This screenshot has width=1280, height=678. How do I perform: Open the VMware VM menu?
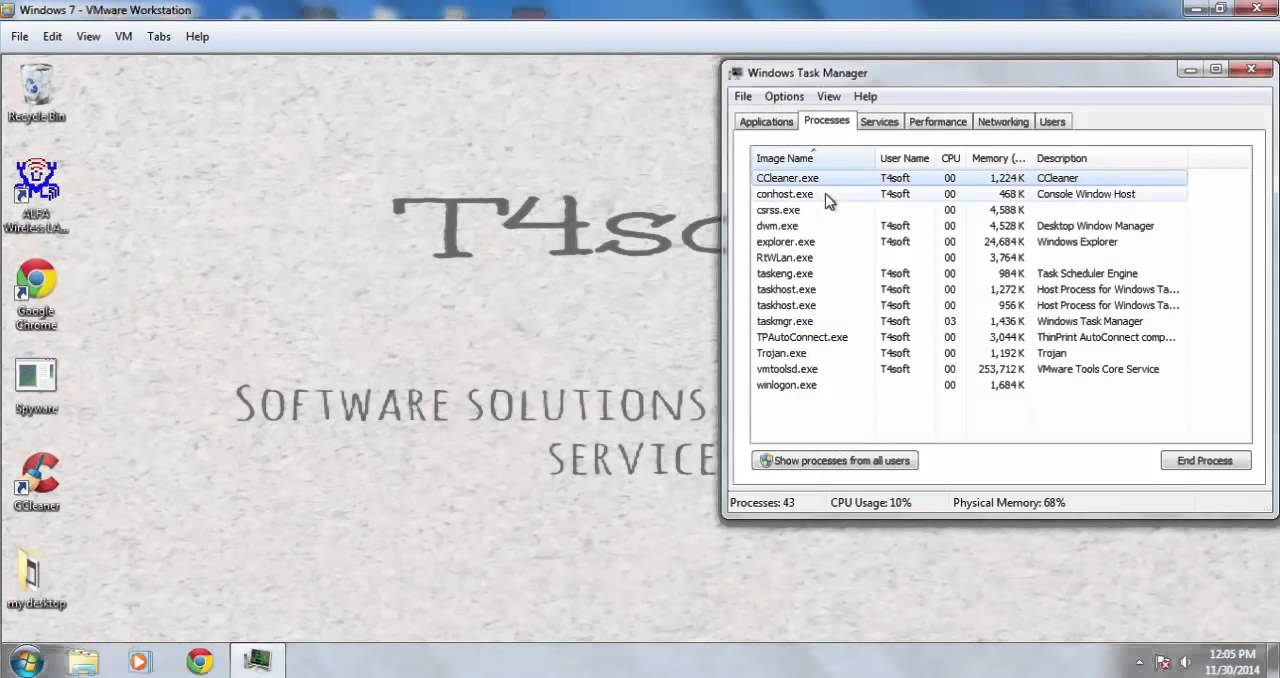coord(123,36)
